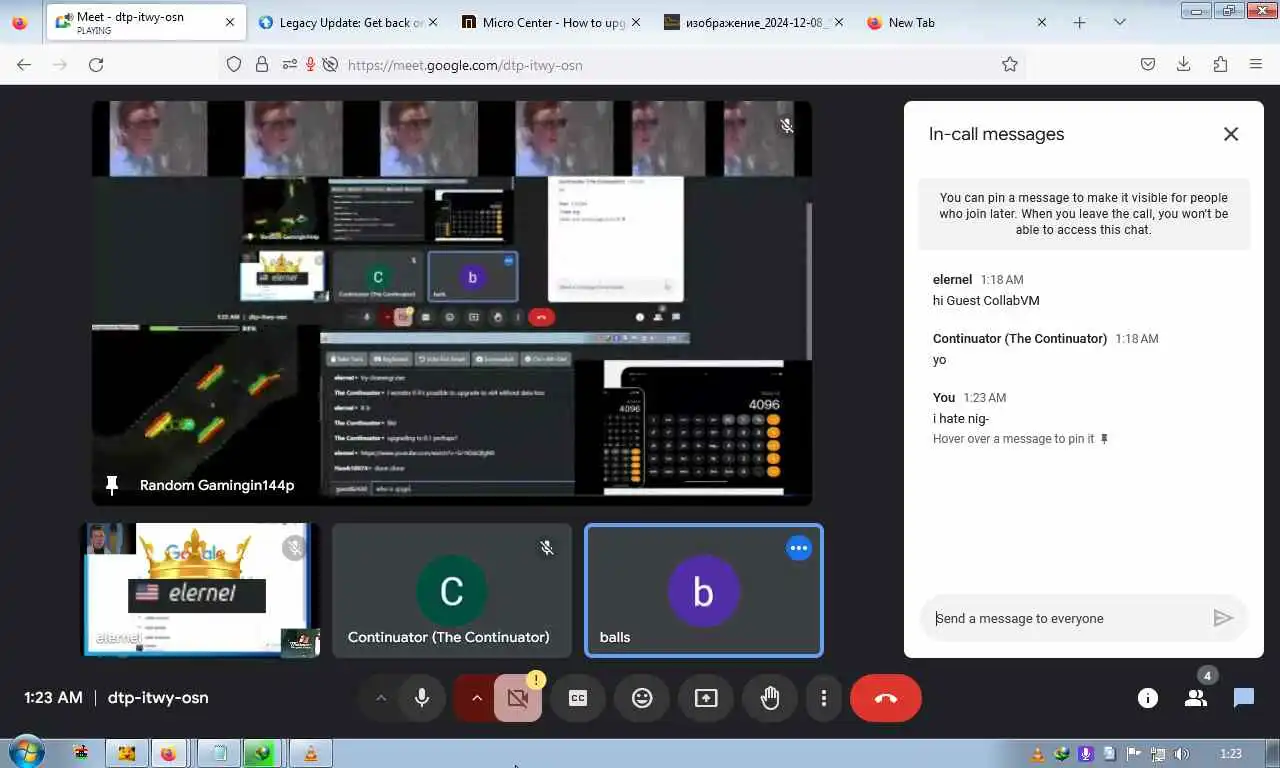The width and height of the screenshot is (1280, 768).
Task: Open the Windows Start button
Action: pos(25,753)
